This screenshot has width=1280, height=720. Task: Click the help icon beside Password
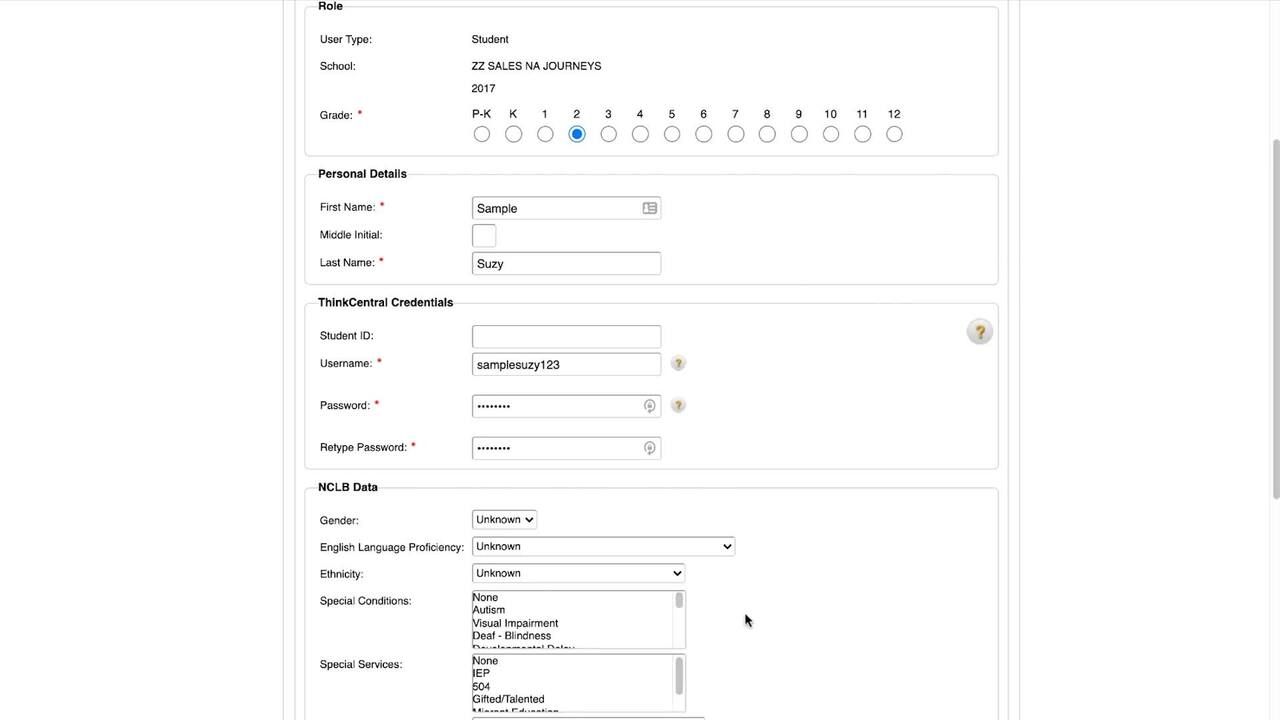point(678,406)
